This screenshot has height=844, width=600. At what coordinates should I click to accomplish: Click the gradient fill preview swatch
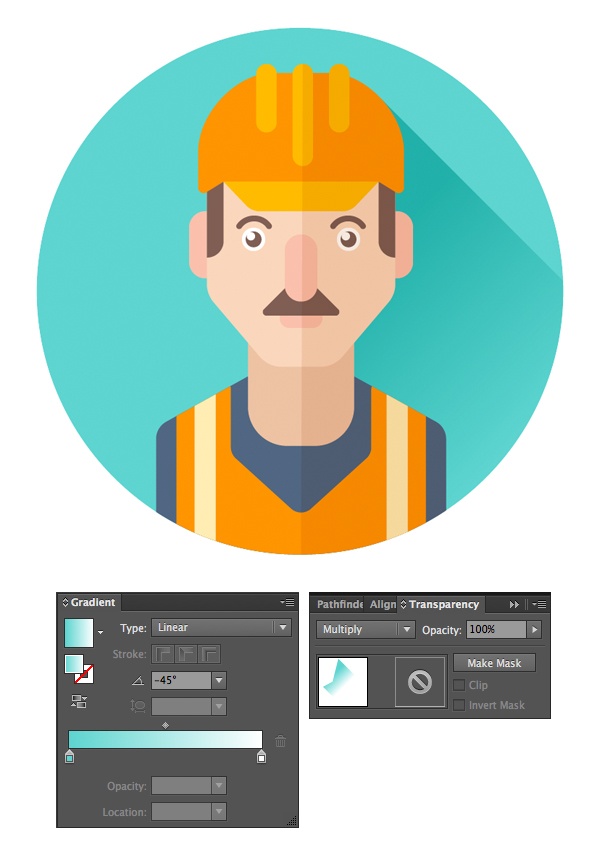[79, 632]
